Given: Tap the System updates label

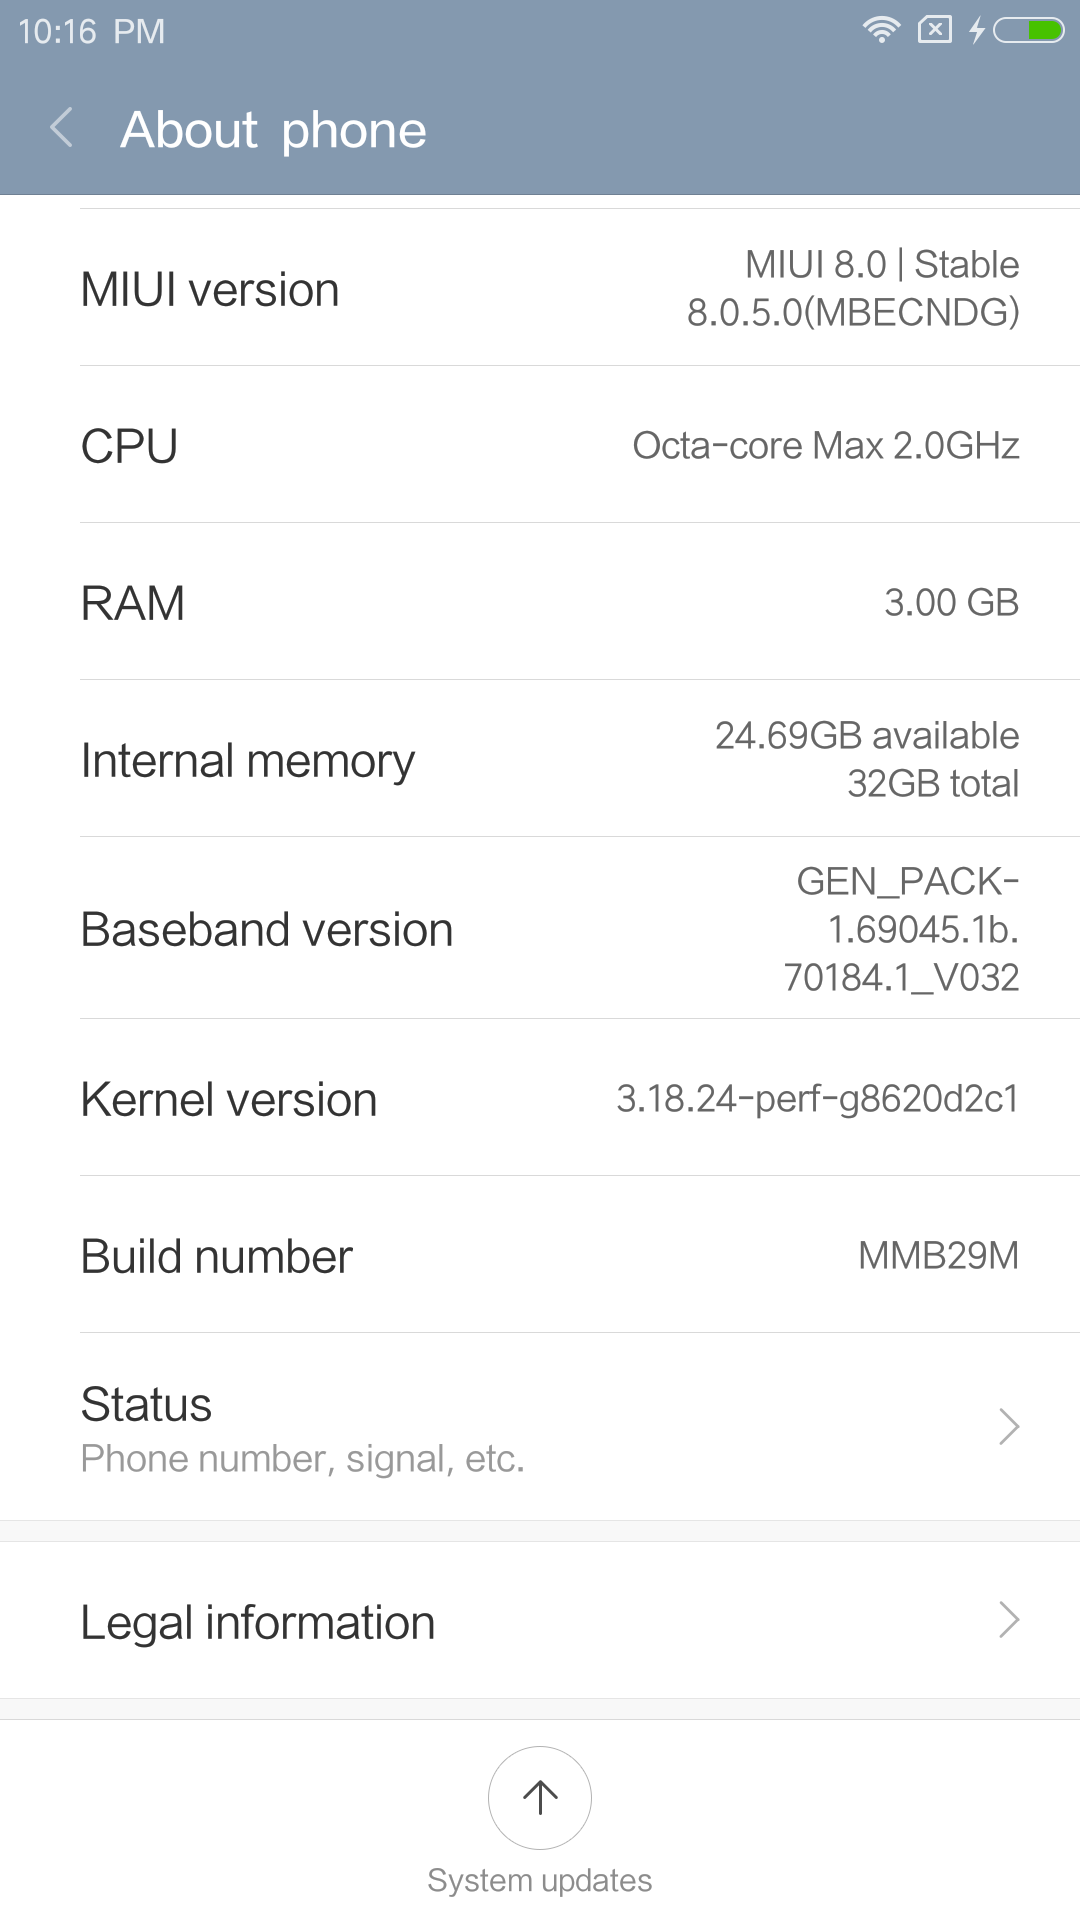Looking at the screenshot, I should (x=540, y=1881).
